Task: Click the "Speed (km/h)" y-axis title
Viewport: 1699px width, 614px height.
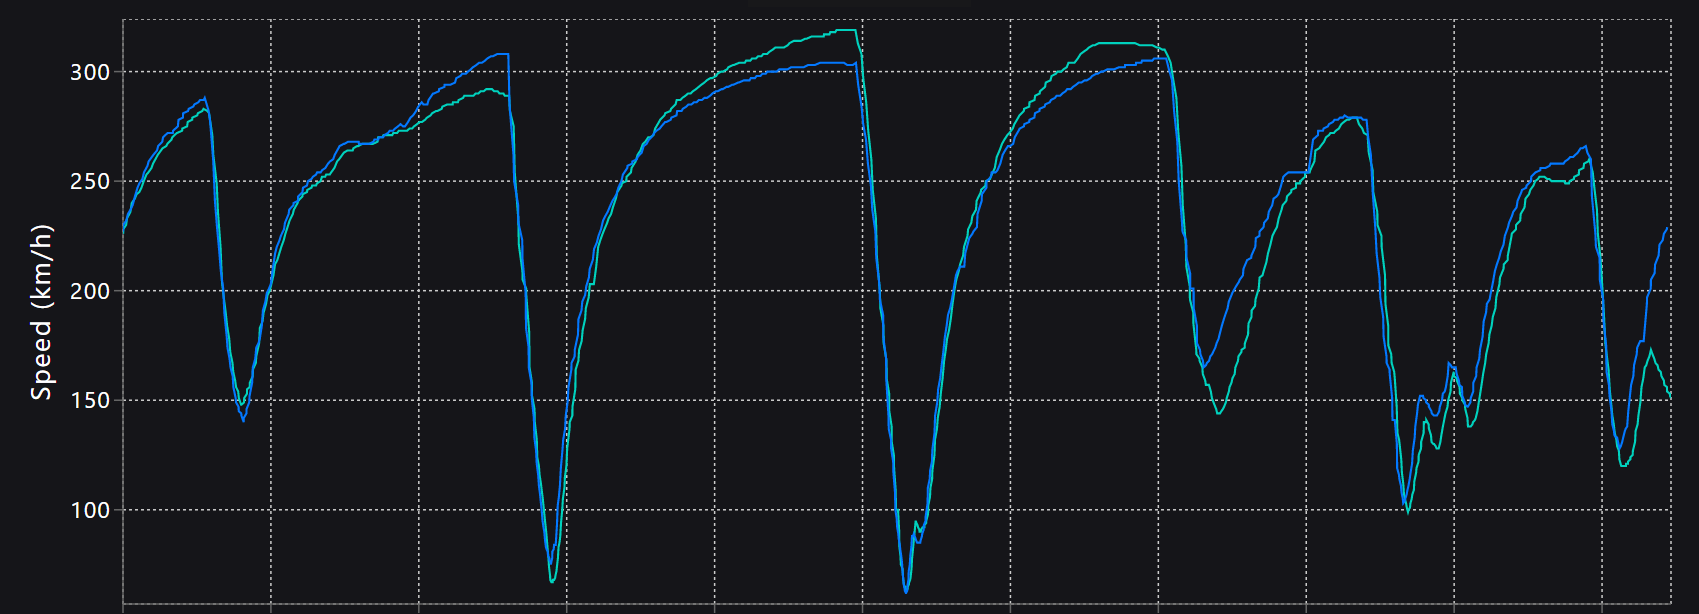Action: point(41,312)
